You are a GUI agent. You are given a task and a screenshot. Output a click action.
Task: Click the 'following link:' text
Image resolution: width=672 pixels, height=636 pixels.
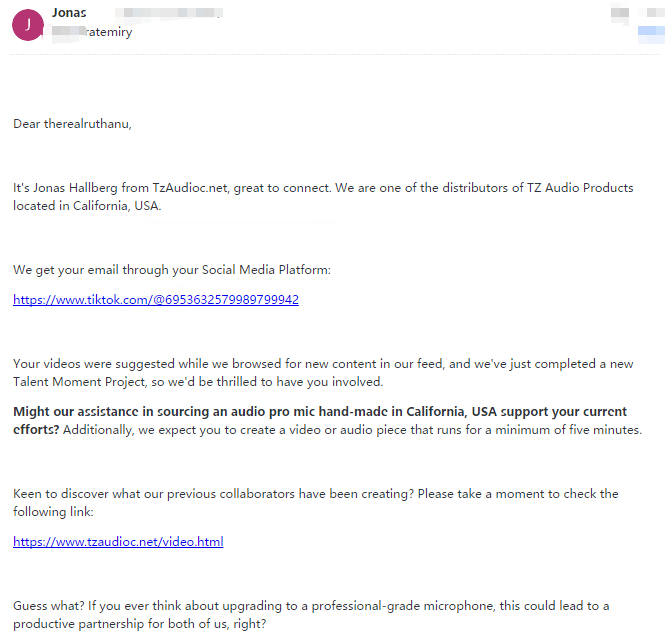pos(52,512)
